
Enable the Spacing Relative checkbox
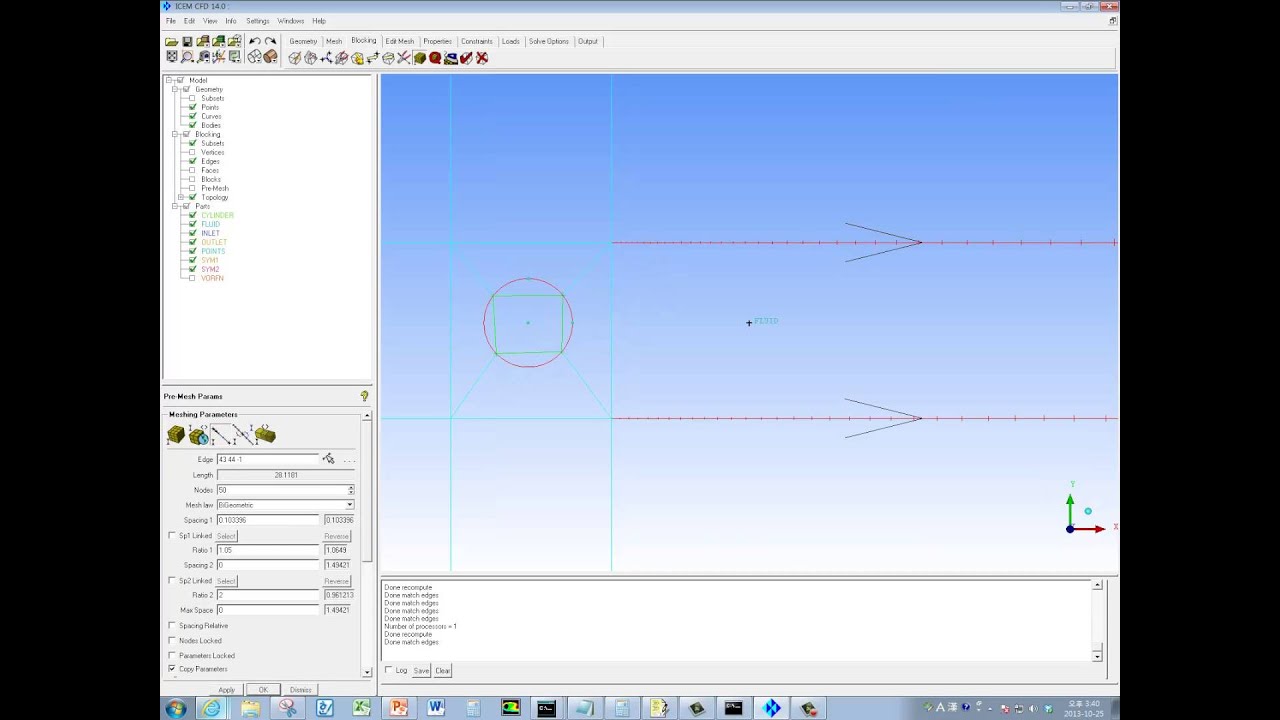coord(172,626)
